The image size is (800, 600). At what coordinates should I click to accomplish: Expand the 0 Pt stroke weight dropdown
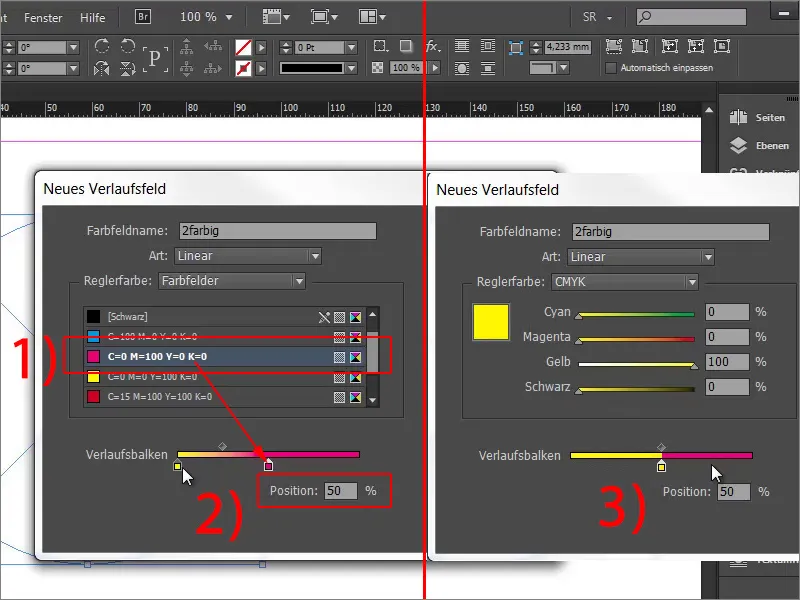tap(352, 47)
